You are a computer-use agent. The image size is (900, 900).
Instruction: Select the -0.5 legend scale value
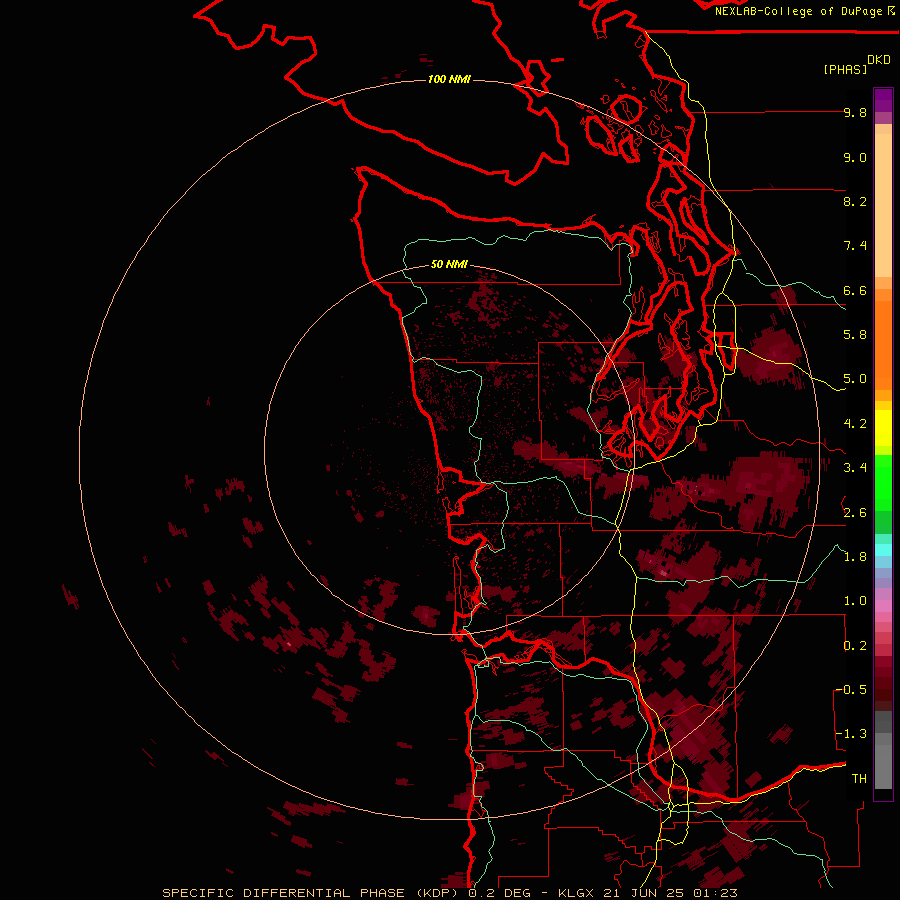point(851,690)
